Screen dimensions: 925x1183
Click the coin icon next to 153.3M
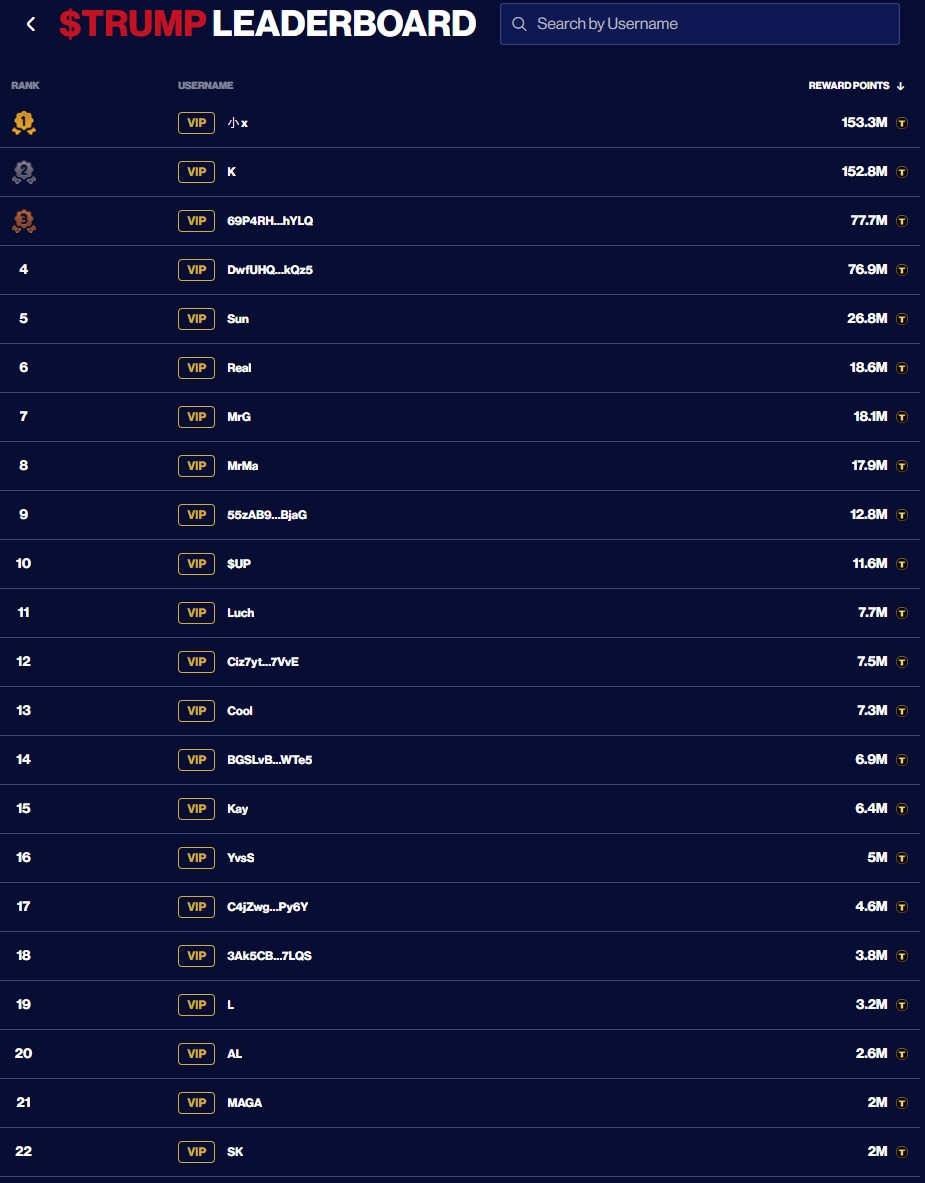[x=902, y=123]
